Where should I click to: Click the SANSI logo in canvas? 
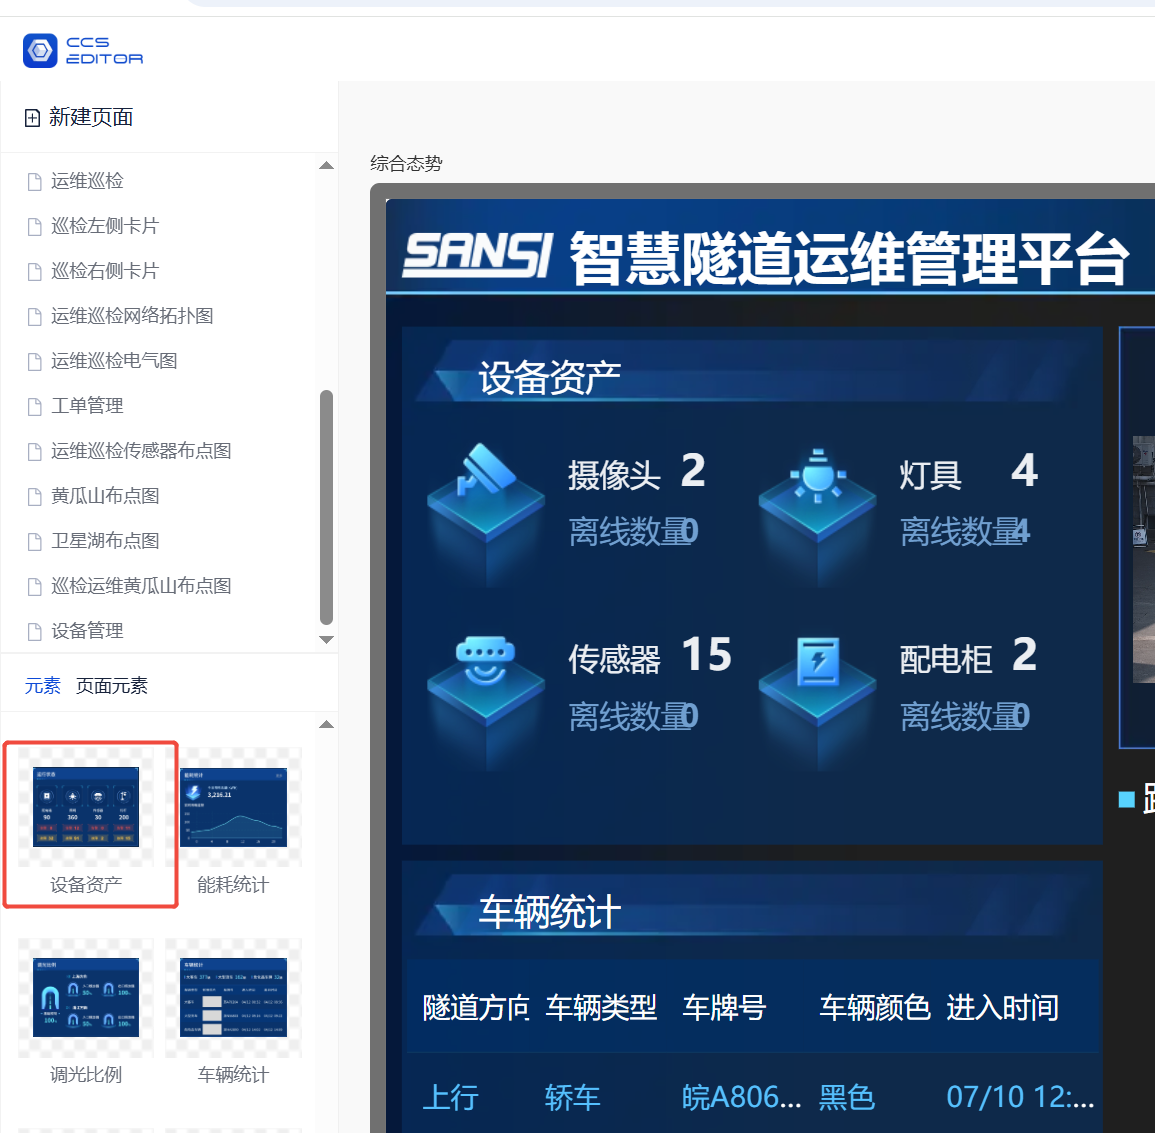[478, 256]
